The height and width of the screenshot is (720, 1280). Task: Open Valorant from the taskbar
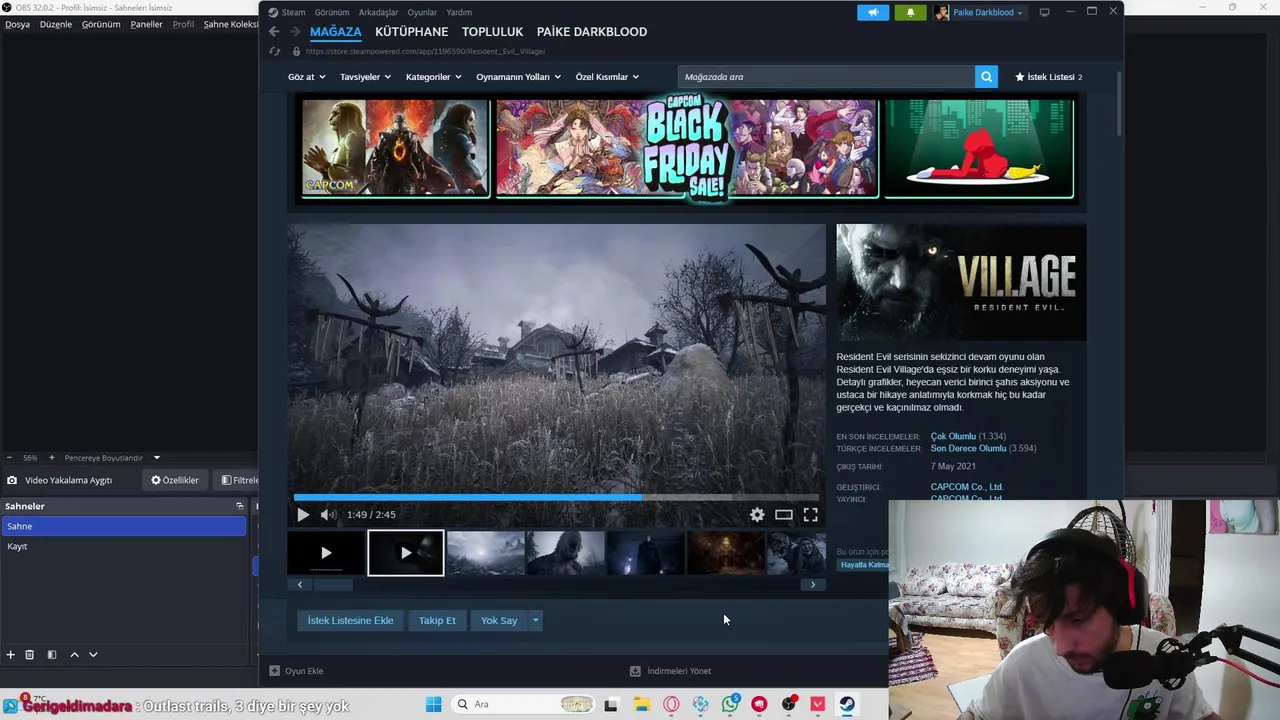click(x=818, y=704)
